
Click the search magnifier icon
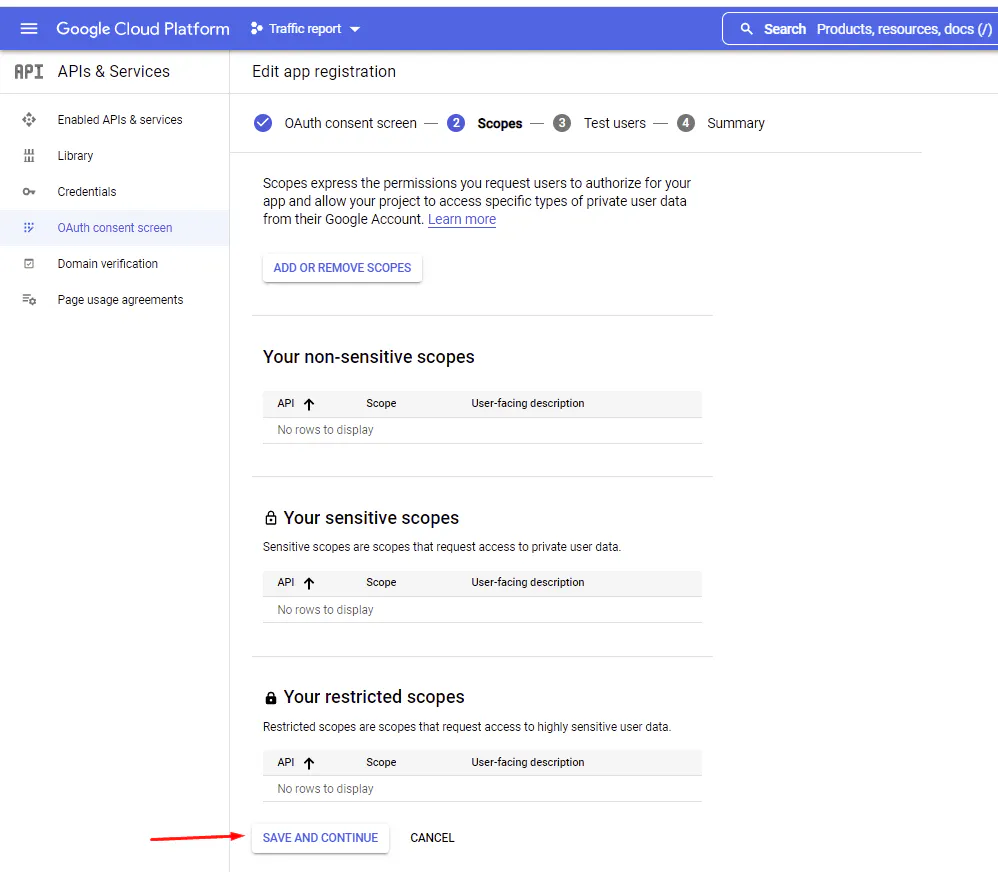tap(746, 29)
